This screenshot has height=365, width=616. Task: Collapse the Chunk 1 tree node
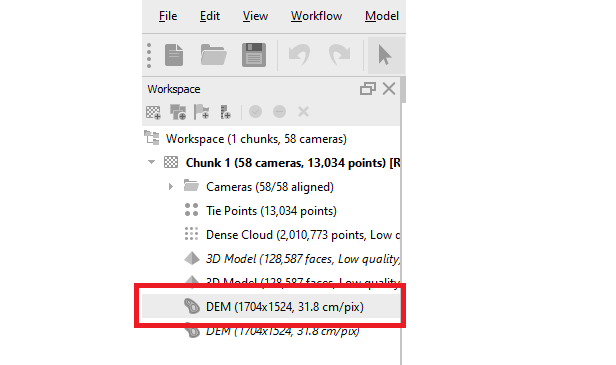click(151, 162)
